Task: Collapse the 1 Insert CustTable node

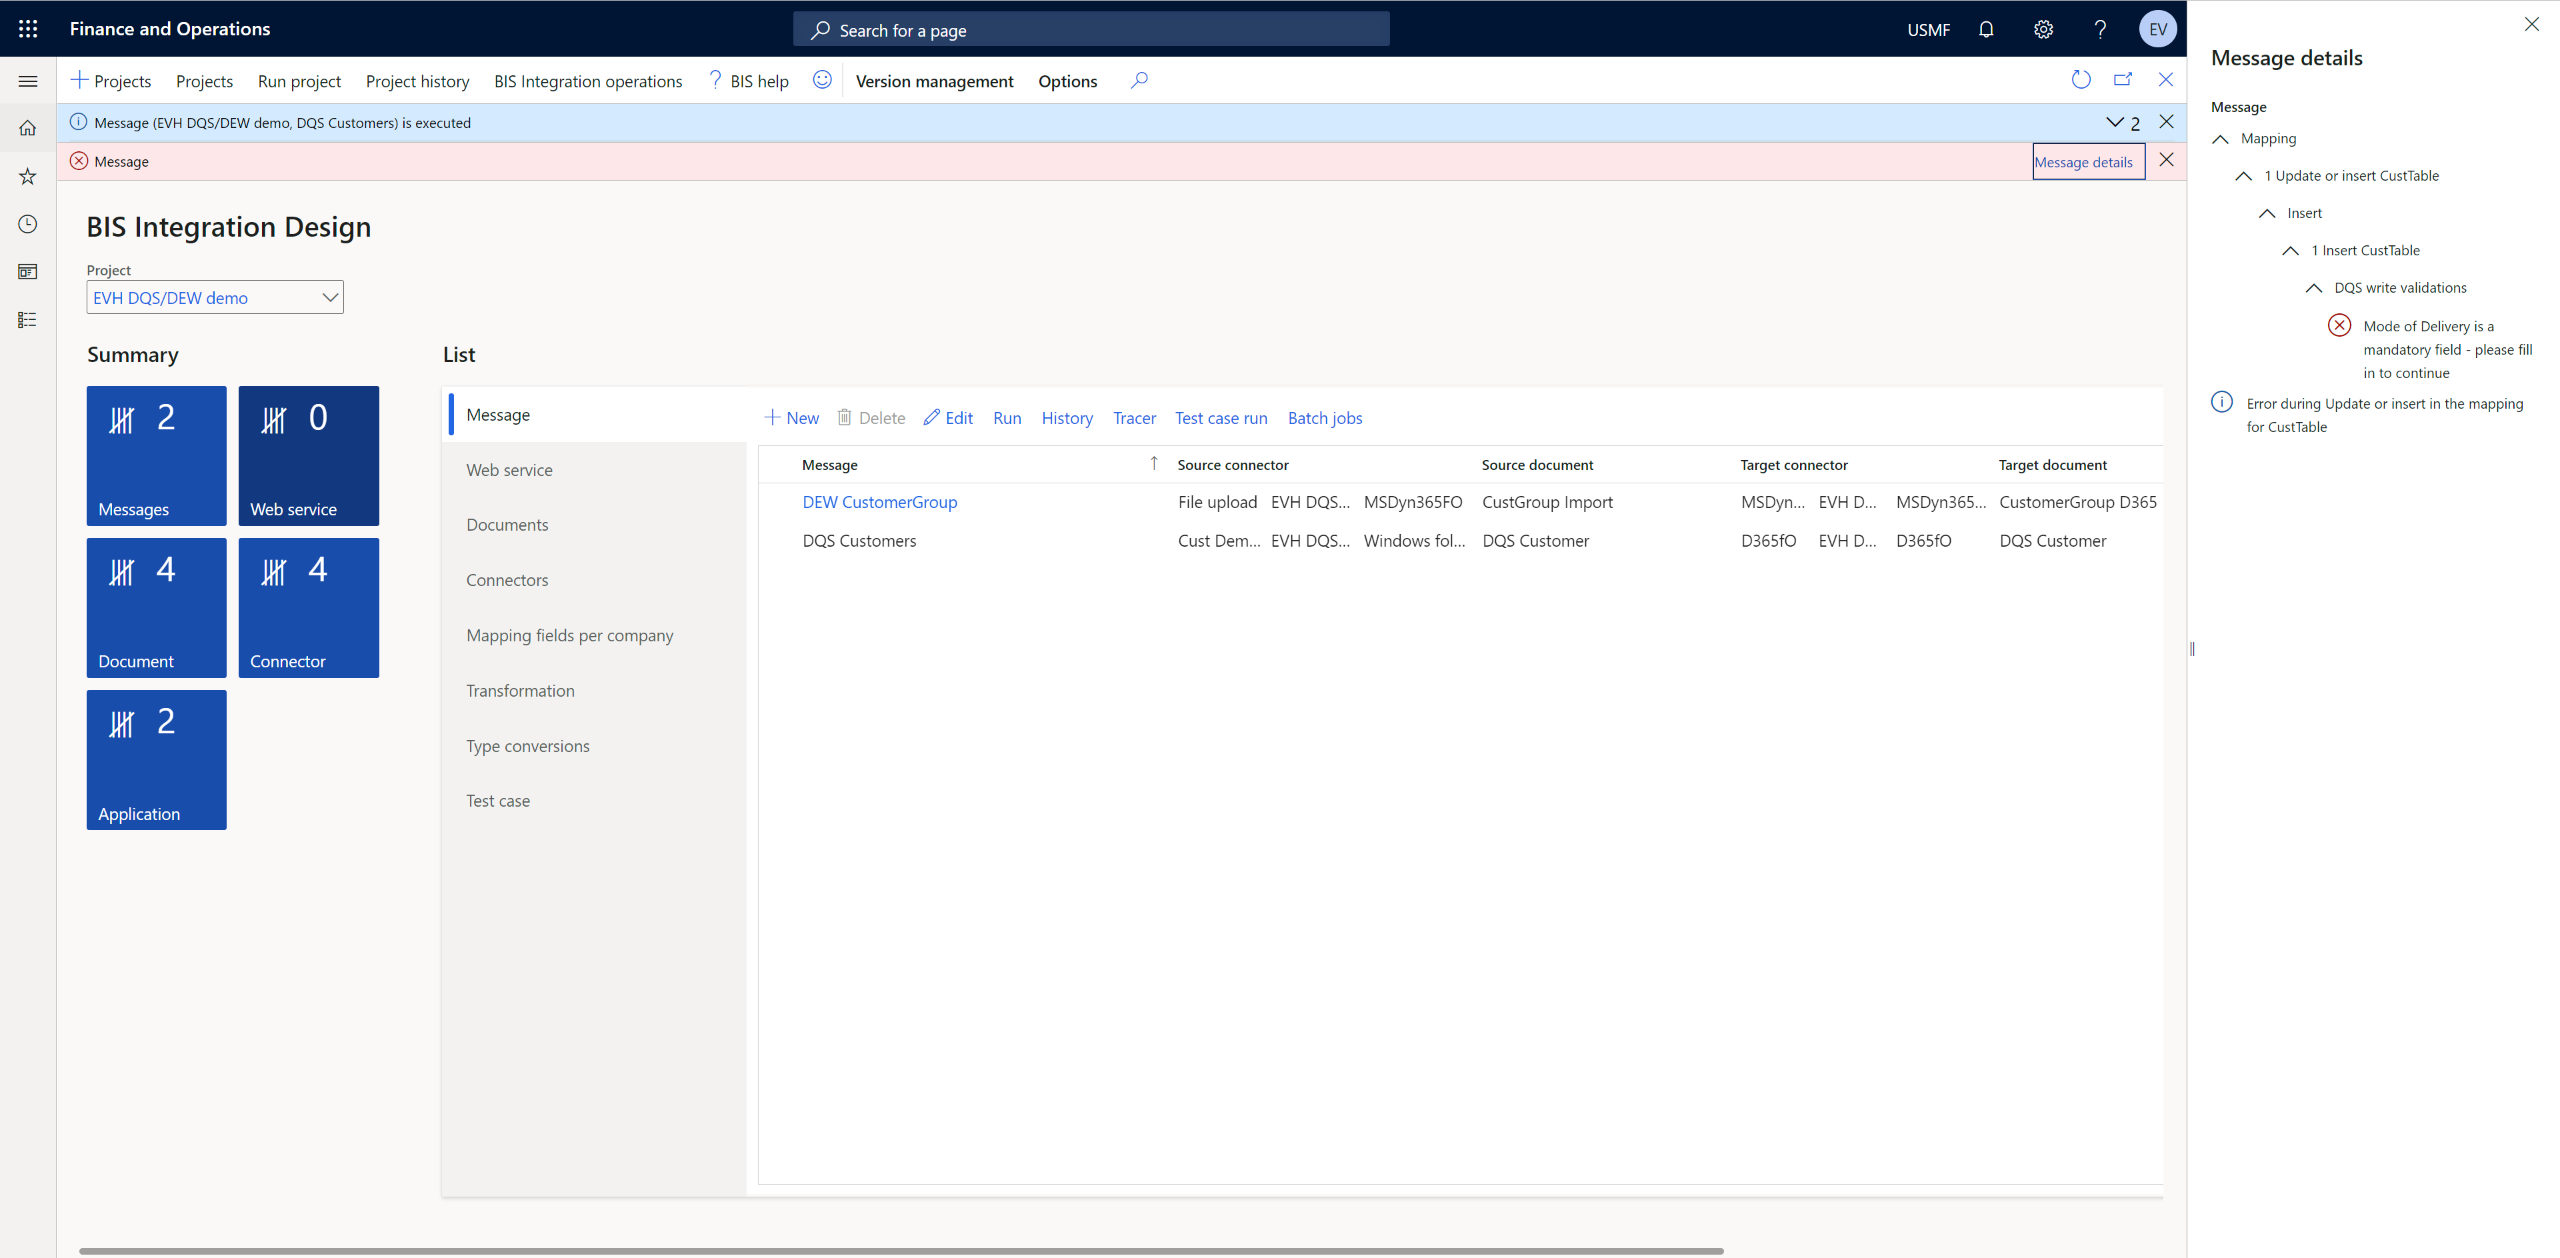Action: (x=2290, y=251)
